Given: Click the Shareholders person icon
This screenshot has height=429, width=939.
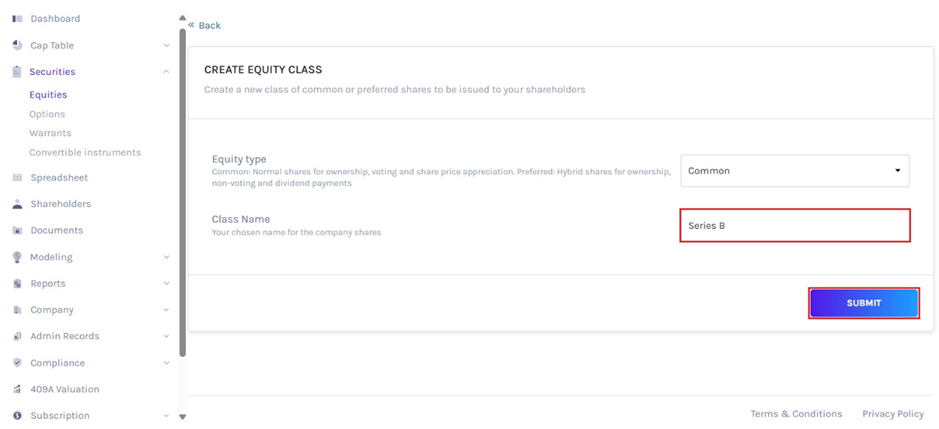Looking at the screenshot, I should (17, 204).
